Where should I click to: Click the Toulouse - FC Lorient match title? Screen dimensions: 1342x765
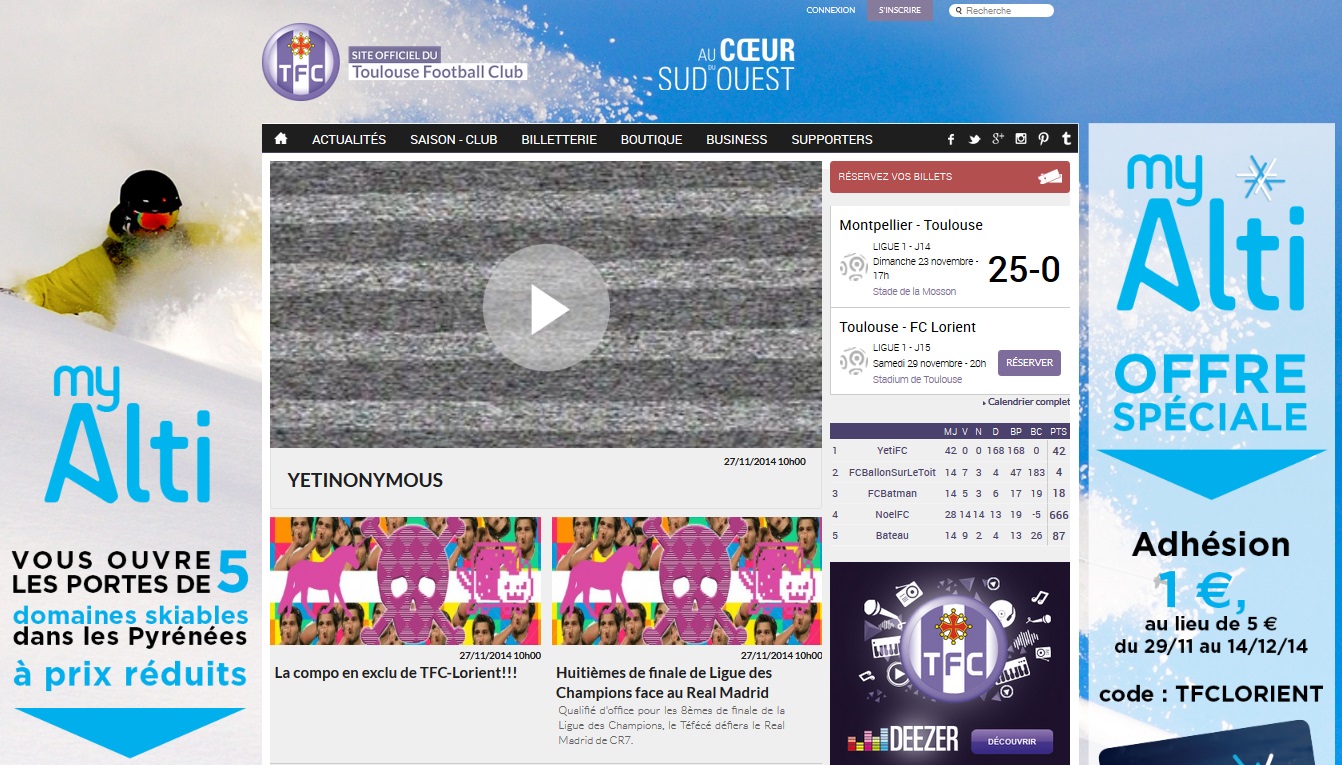907,327
